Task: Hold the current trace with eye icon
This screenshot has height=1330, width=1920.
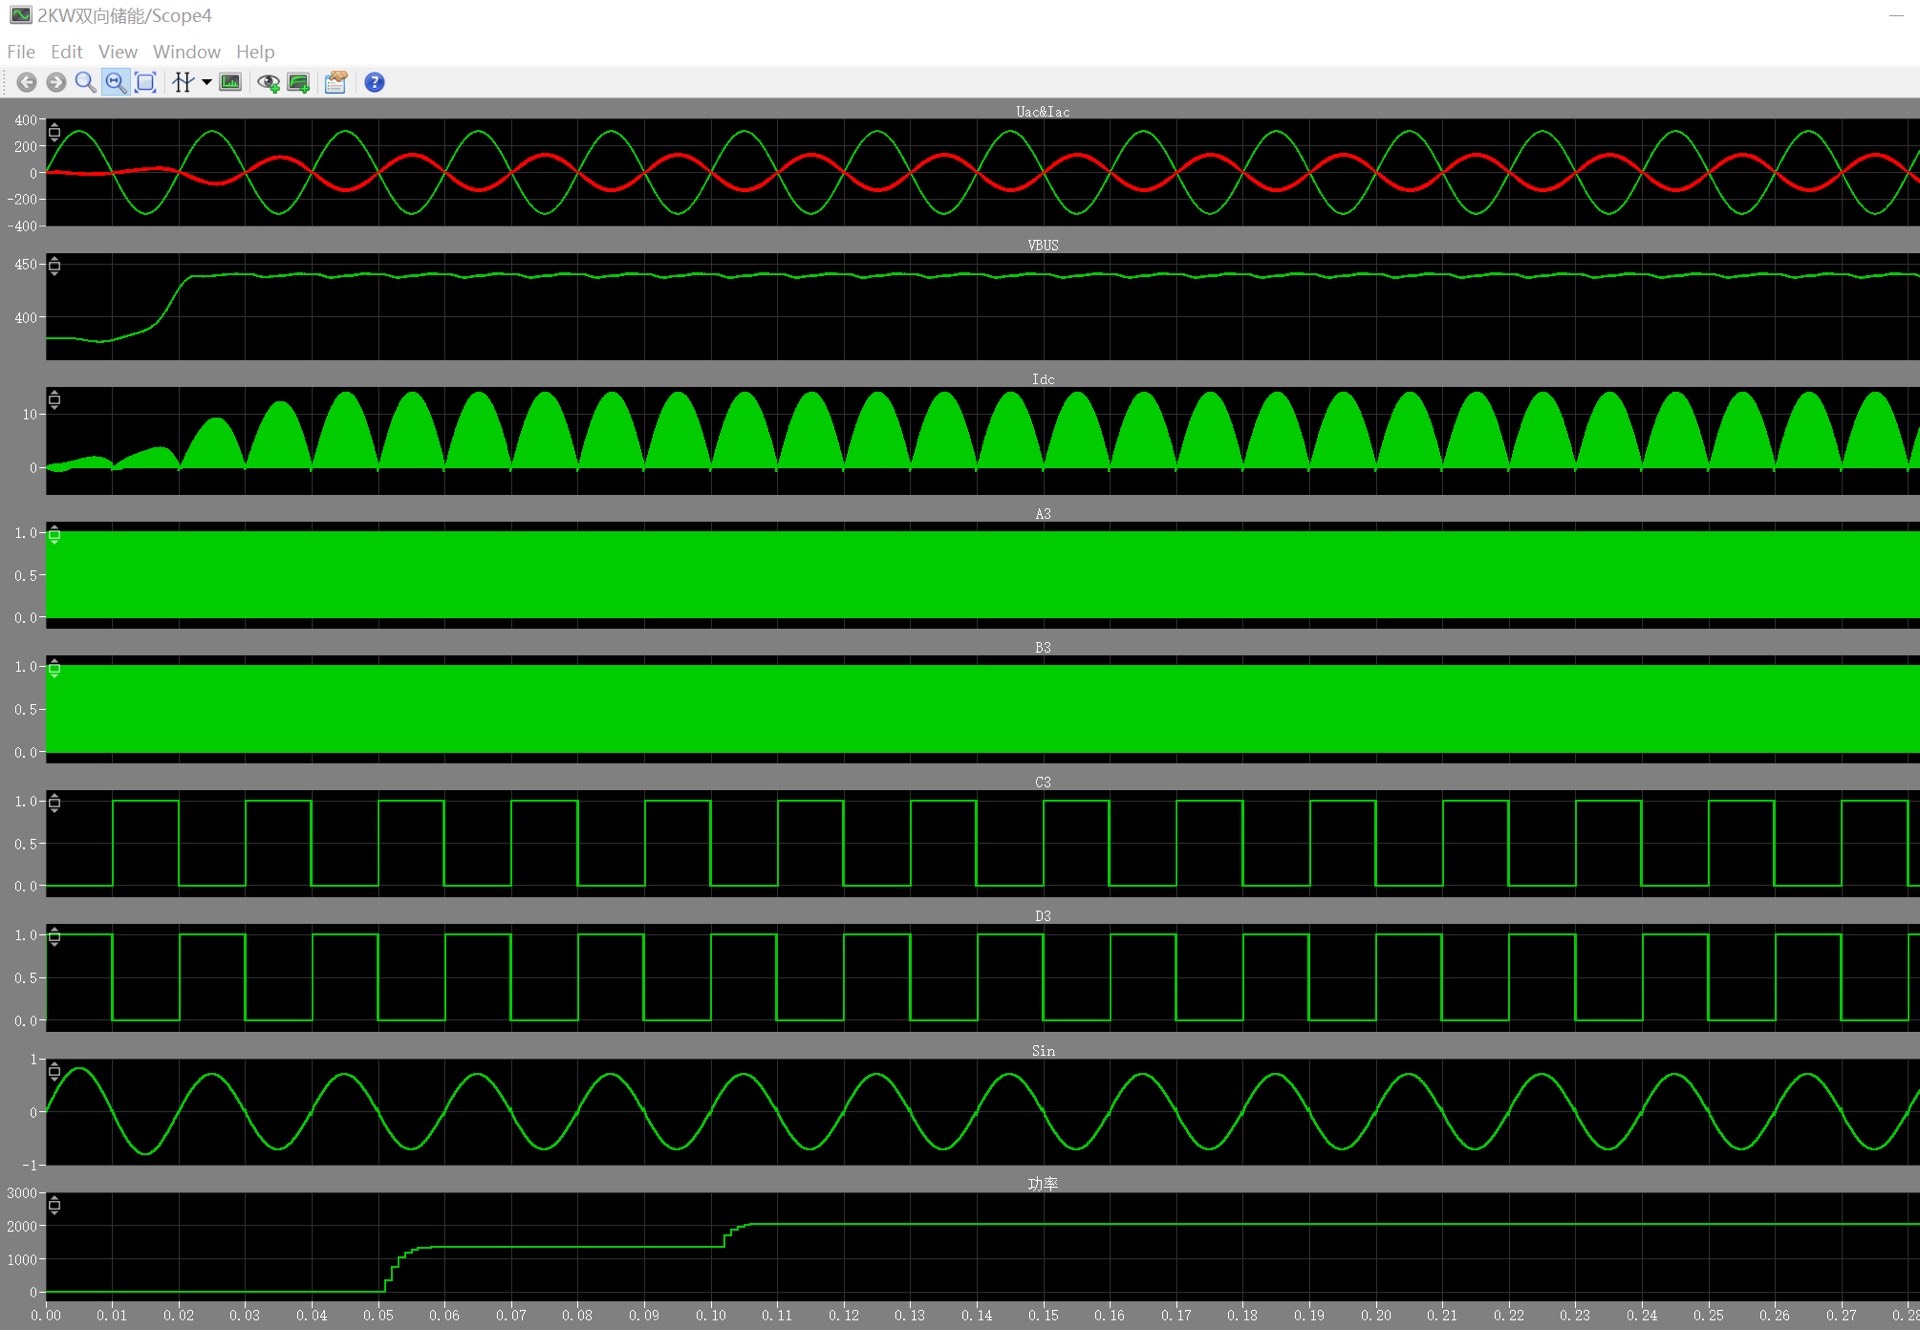Action: pyautogui.click(x=268, y=83)
